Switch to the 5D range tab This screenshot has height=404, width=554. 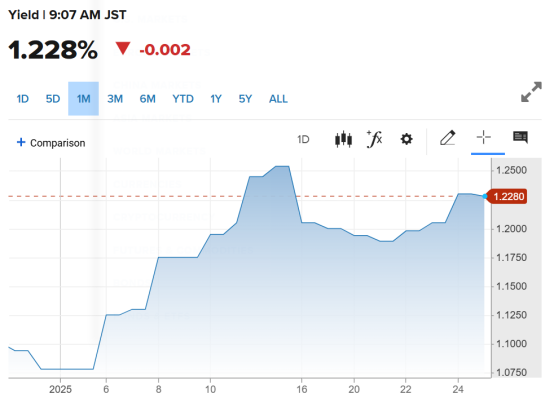point(53,99)
